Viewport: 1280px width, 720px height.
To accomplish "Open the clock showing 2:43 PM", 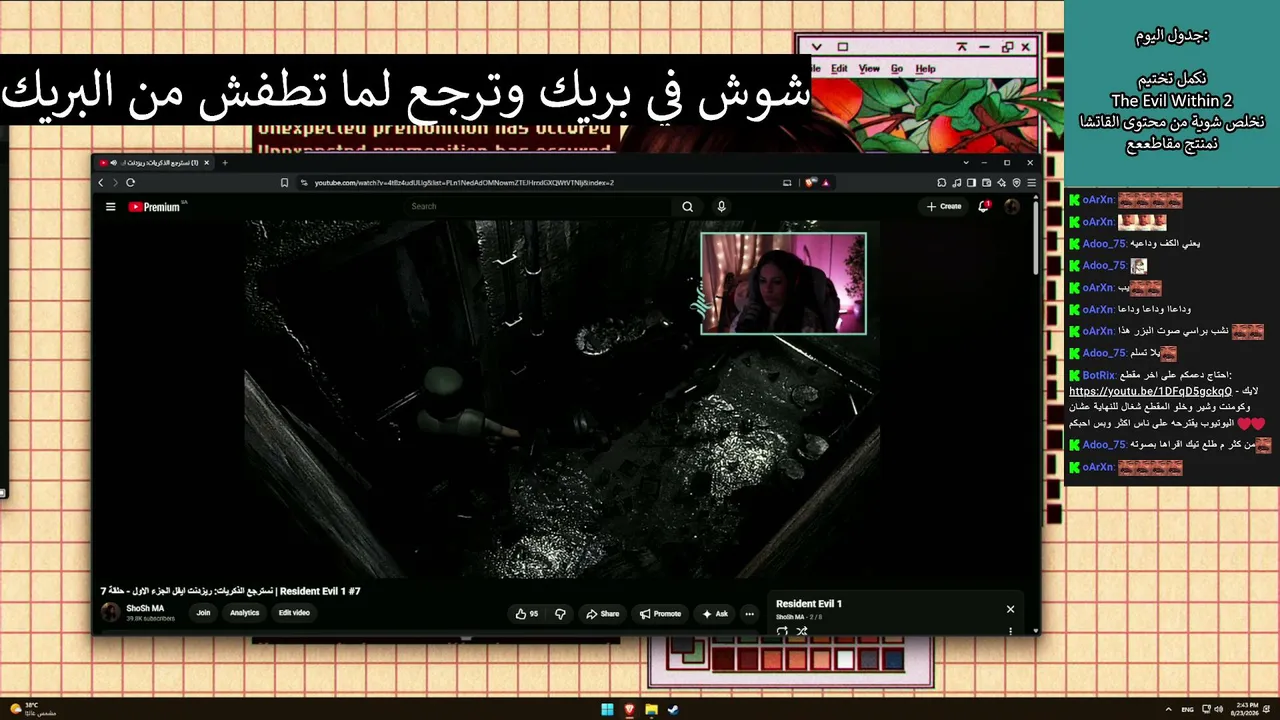I will [1245, 710].
